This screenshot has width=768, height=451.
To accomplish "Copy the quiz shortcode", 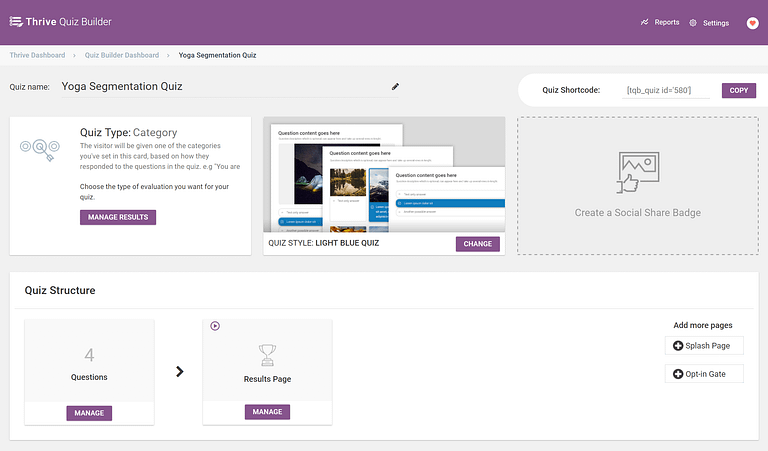I will coord(739,90).
